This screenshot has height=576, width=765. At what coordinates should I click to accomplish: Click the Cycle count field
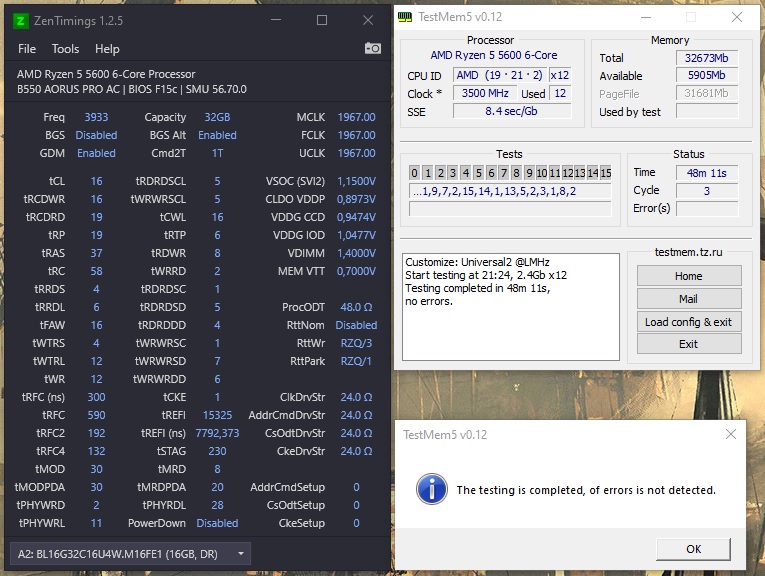(706, 191)
